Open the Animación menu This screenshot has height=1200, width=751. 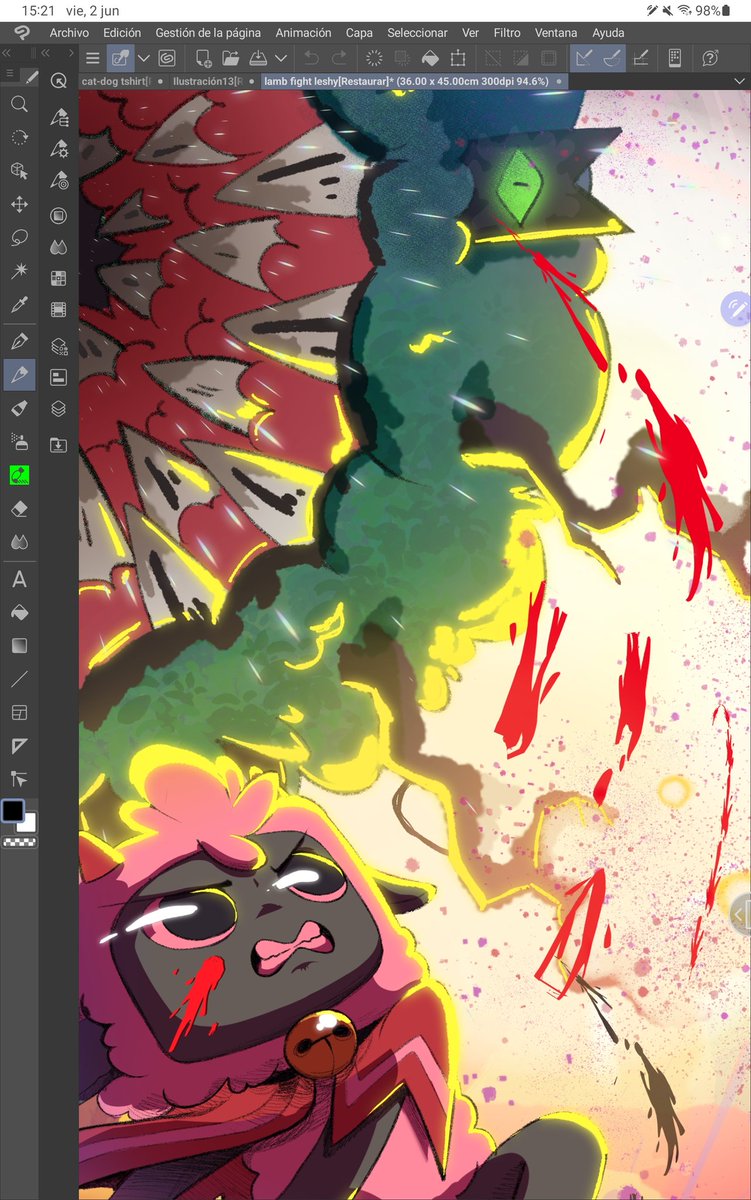[x=304, y=33]
